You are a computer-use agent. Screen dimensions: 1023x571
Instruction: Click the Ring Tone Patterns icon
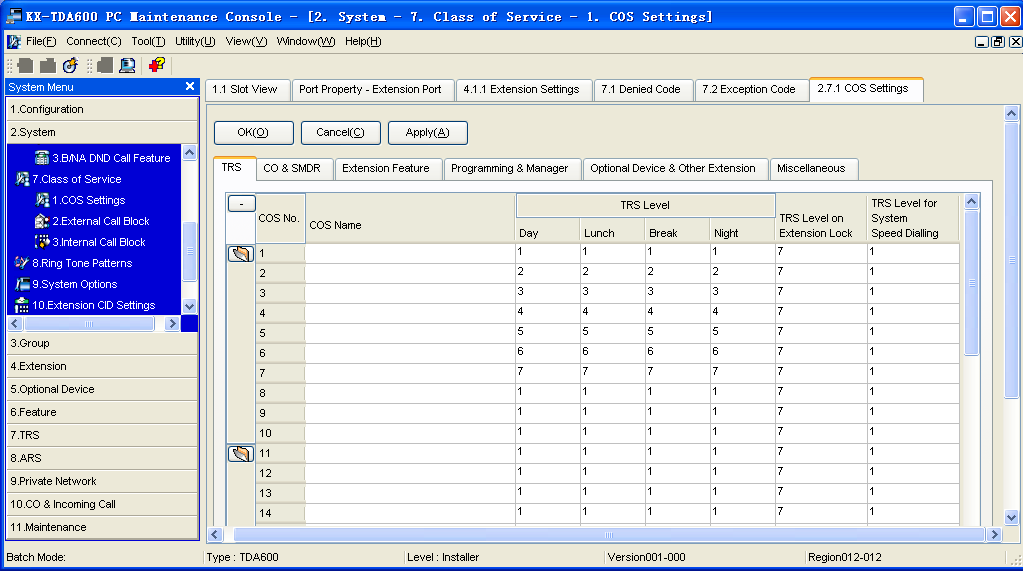click(22, 263)
